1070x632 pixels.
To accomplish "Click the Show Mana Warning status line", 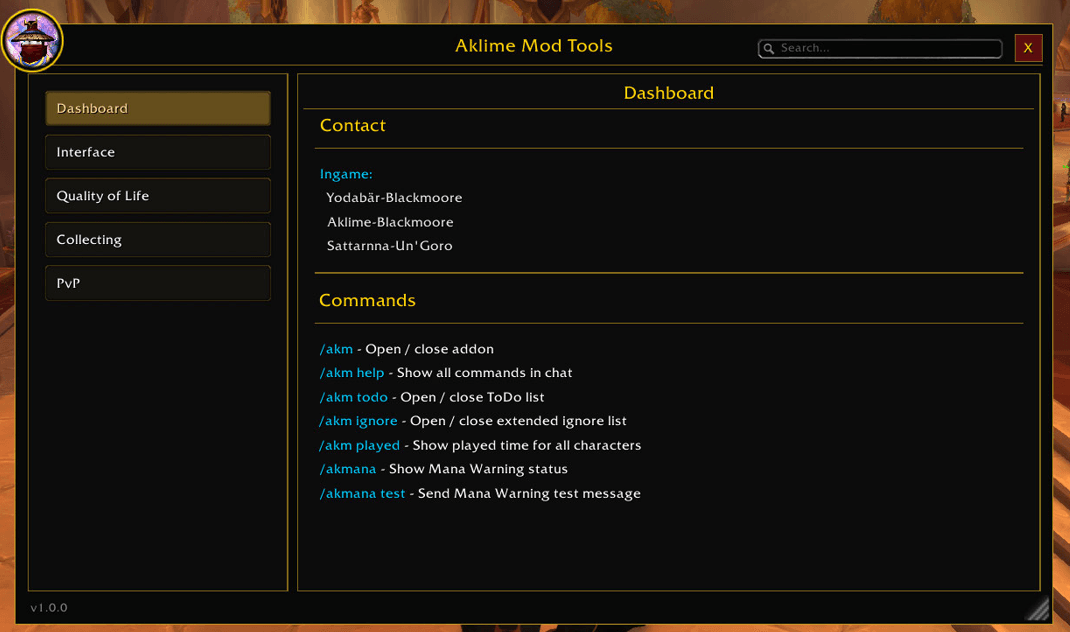I will (x=444, y=469).
